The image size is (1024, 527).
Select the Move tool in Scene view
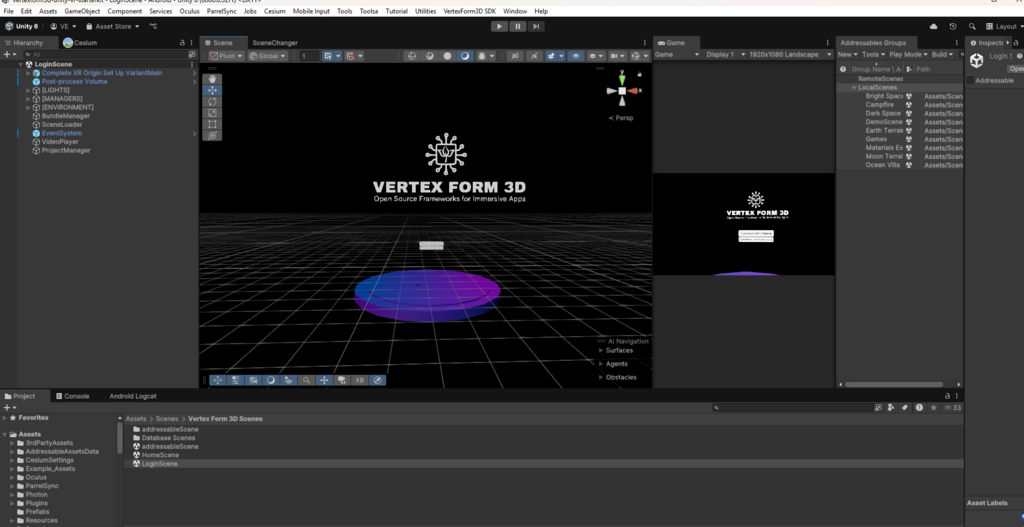point(212,90)
